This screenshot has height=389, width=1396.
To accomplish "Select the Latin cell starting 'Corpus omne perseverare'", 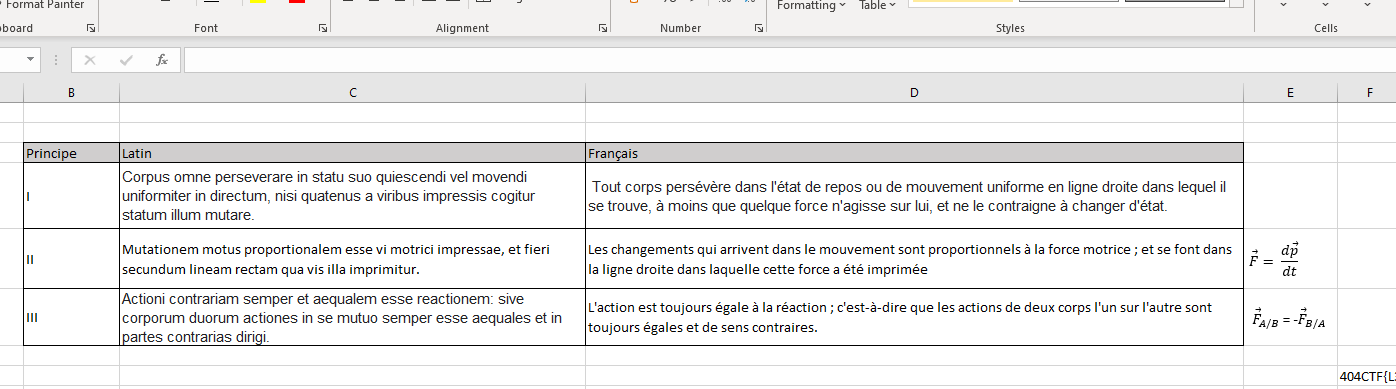I will coord(352,196).
